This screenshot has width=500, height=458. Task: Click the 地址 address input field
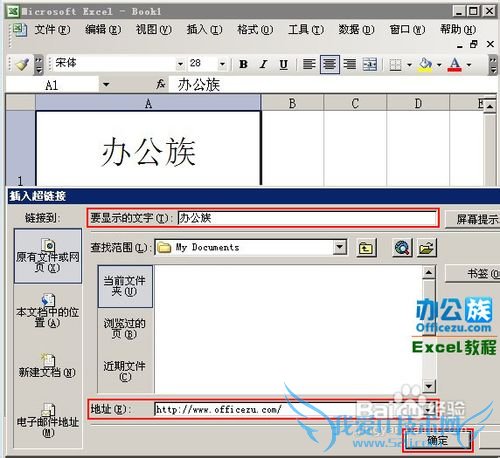289,409
